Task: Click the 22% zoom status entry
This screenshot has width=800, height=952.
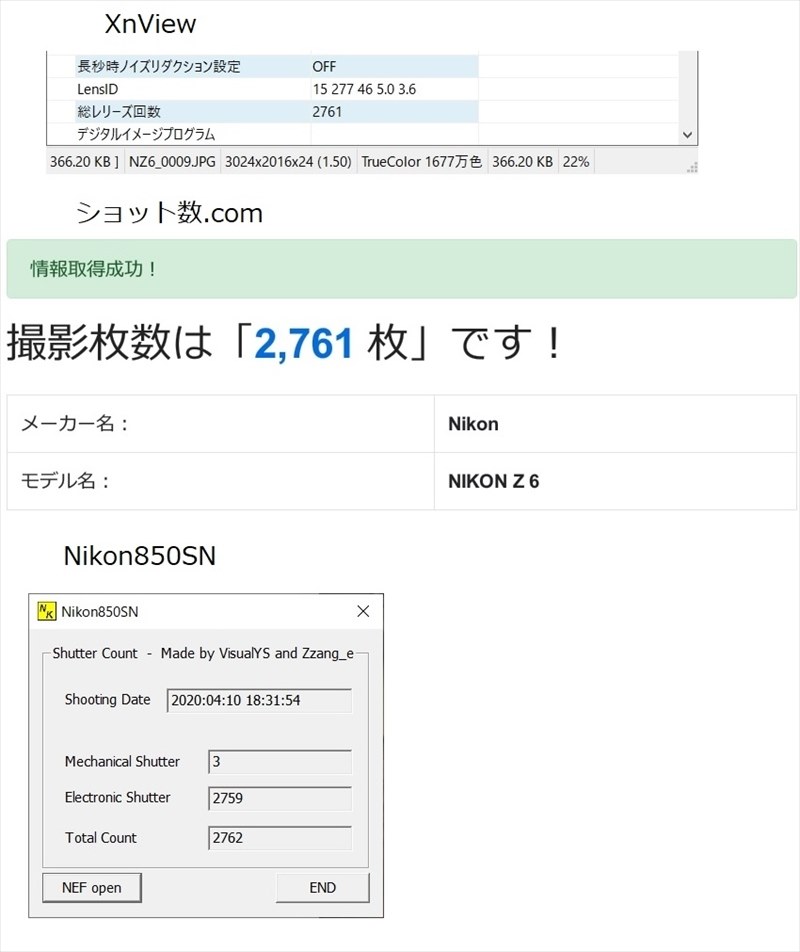Action: [576, 162]
